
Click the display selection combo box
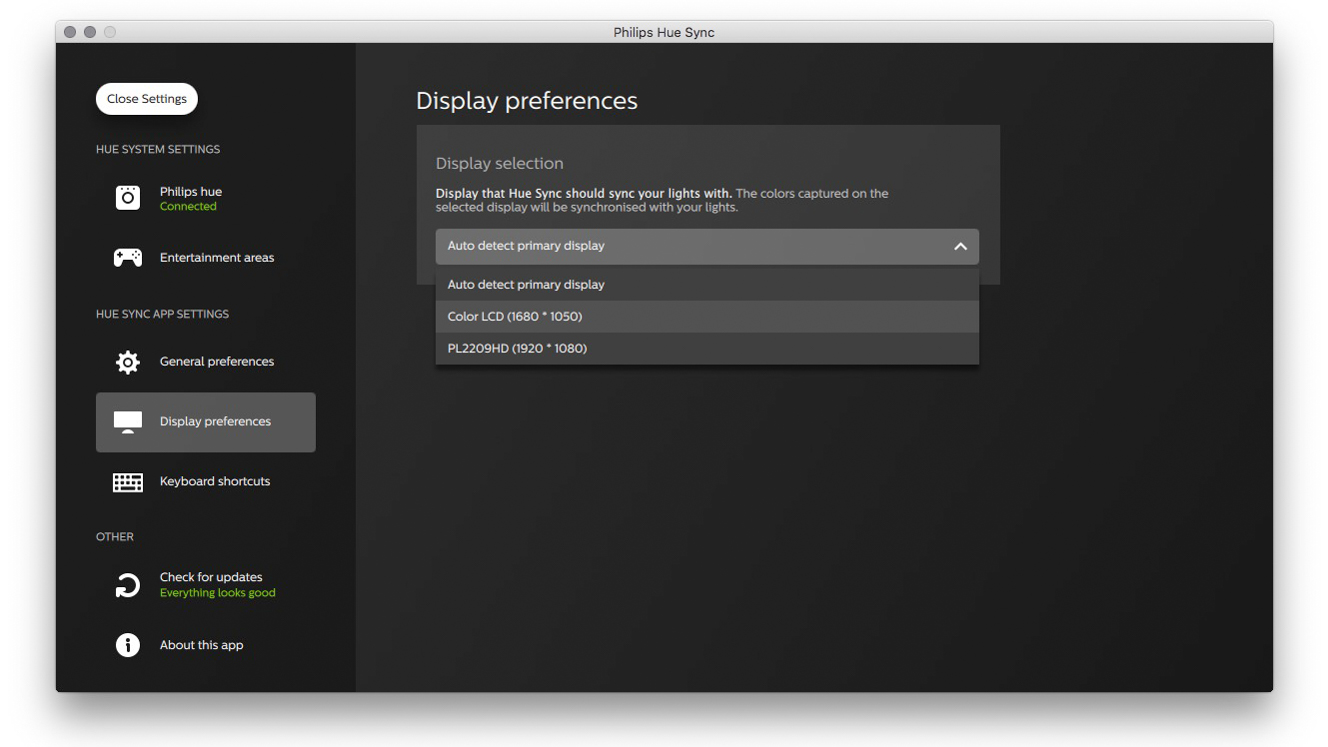tap(707, 246)
